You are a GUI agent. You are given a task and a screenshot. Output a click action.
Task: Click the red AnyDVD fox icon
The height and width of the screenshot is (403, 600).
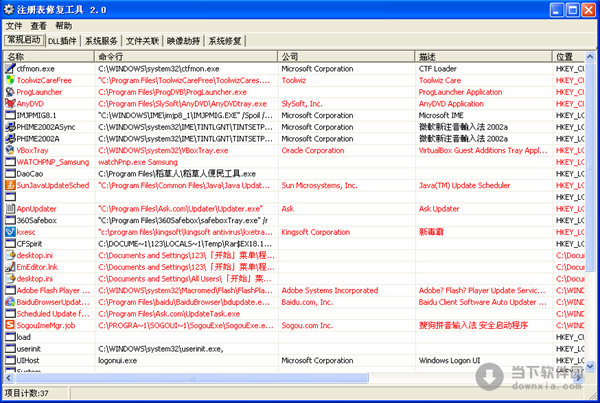(x=9, y=102)
